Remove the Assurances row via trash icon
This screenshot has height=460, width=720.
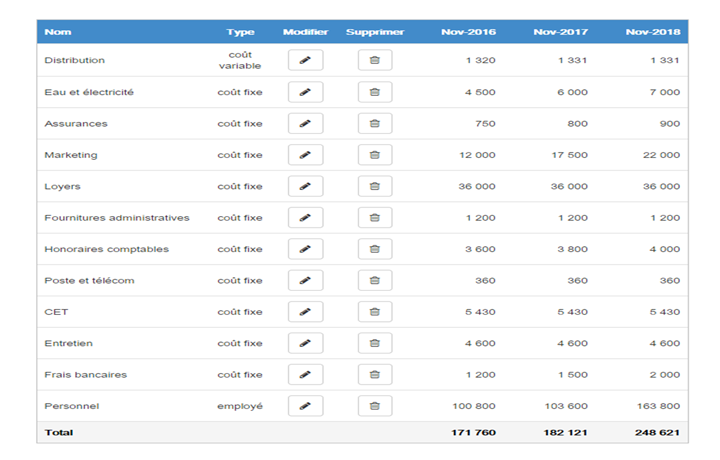click(x=375, y=123)
